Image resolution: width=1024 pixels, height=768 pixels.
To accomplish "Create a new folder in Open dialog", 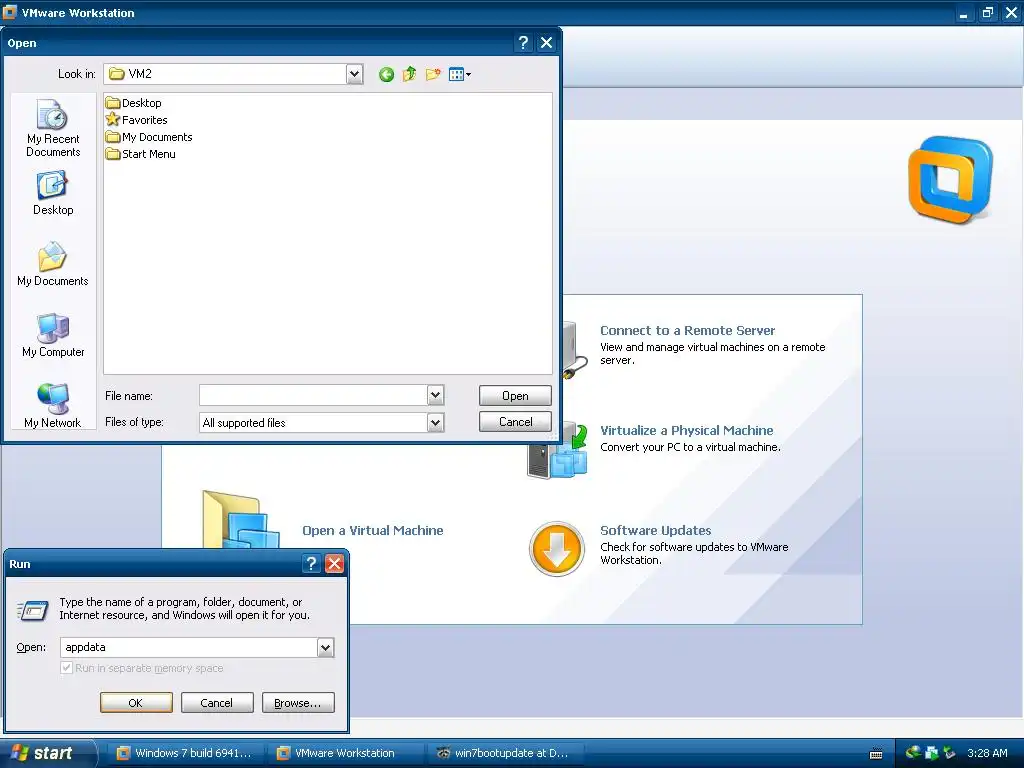I will click(x=433, y=74).
